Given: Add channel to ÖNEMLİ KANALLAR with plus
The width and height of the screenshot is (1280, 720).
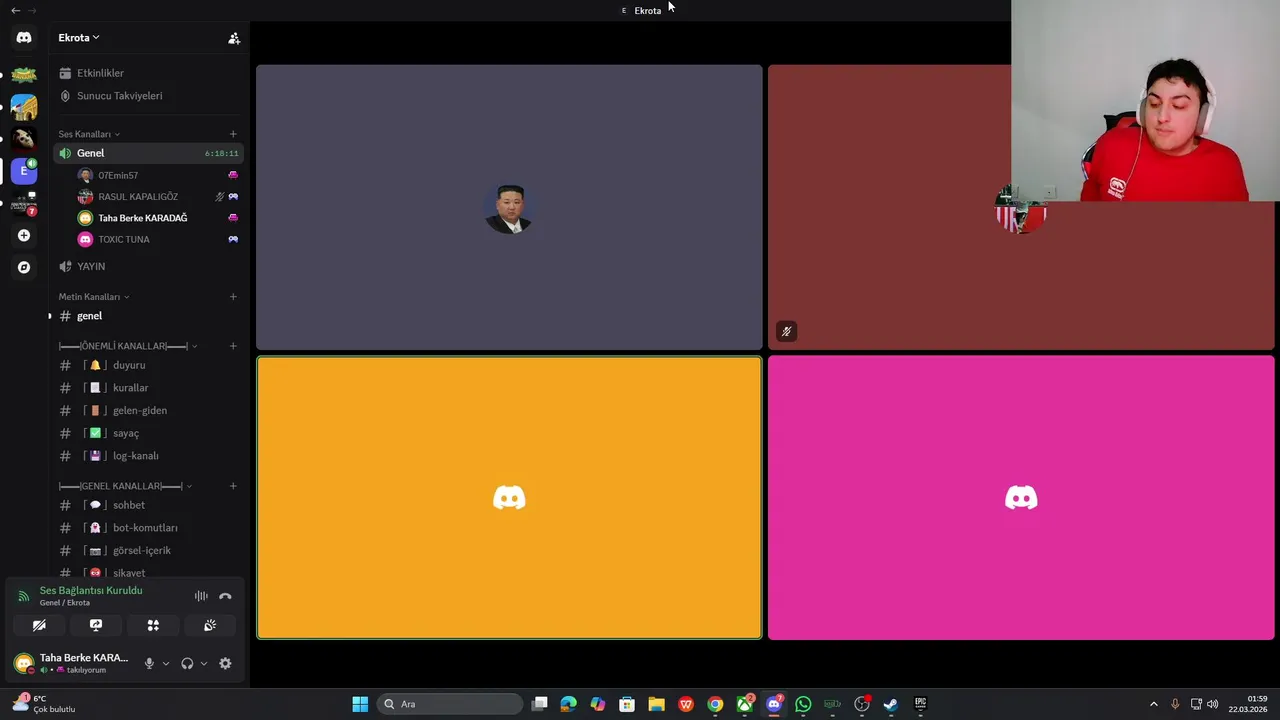Looking at the screenshot, I should click(x=233, y=346).
